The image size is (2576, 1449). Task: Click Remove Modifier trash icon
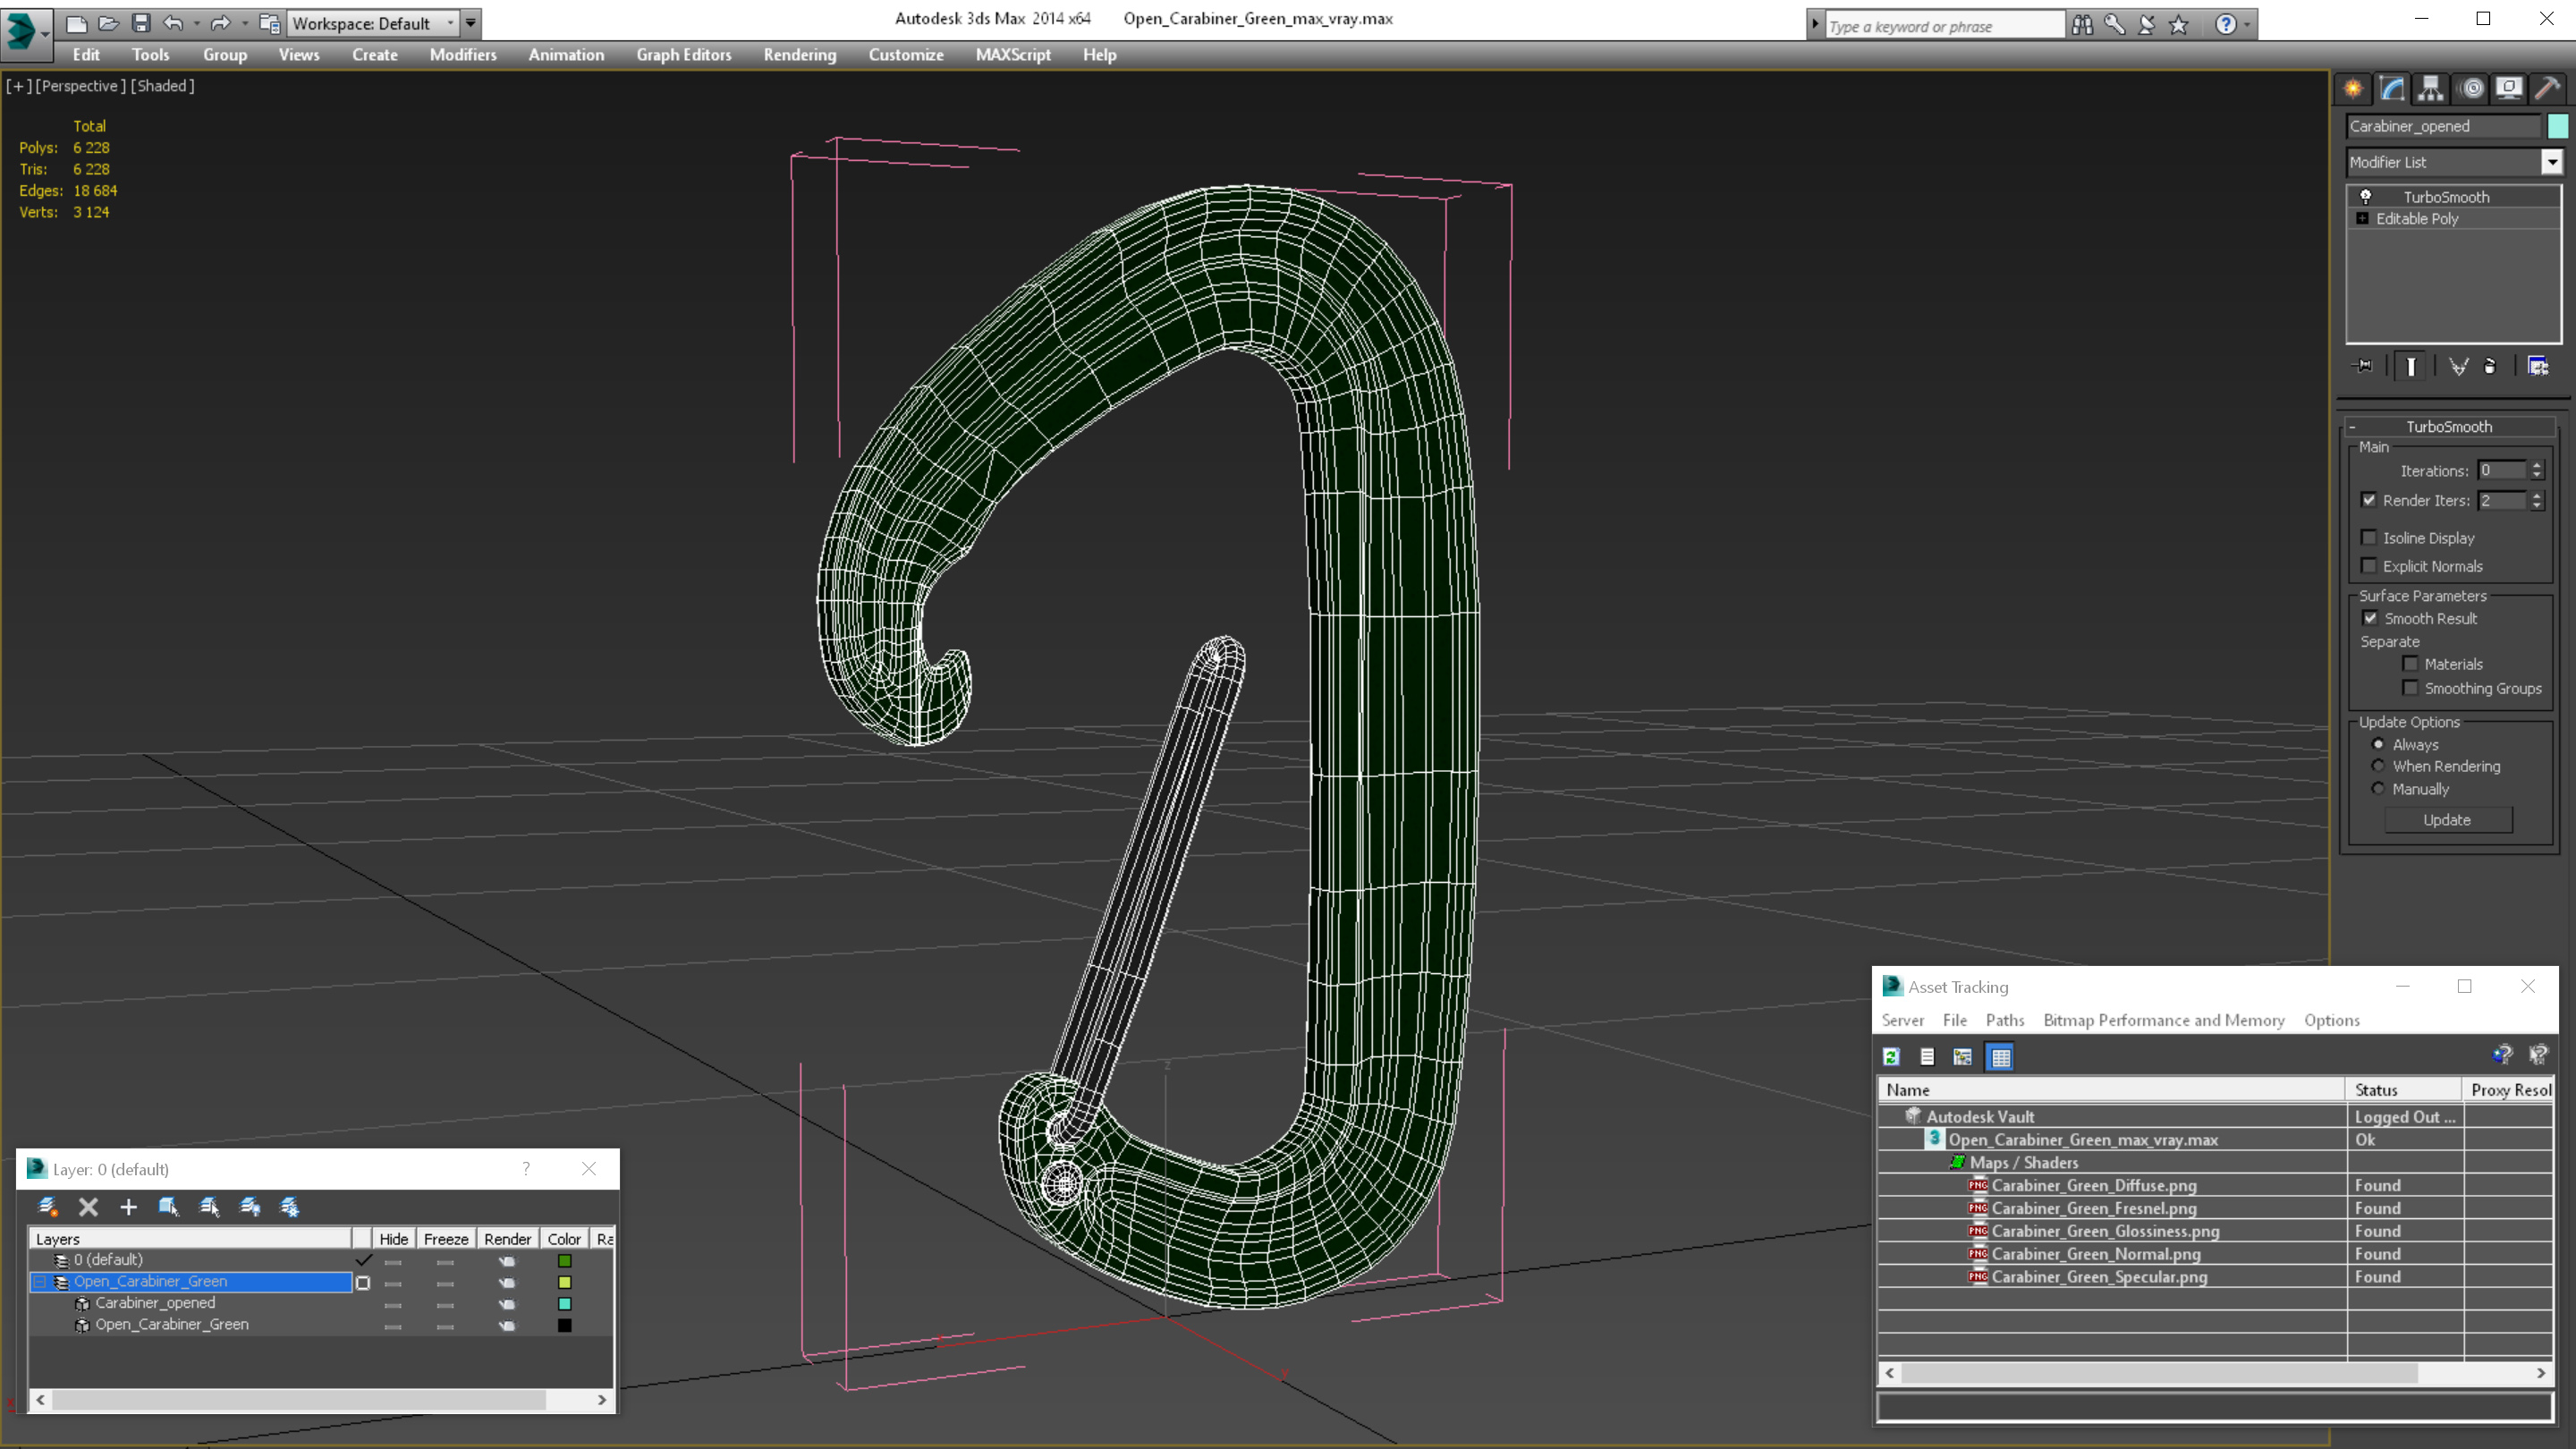coord(2490,366)
